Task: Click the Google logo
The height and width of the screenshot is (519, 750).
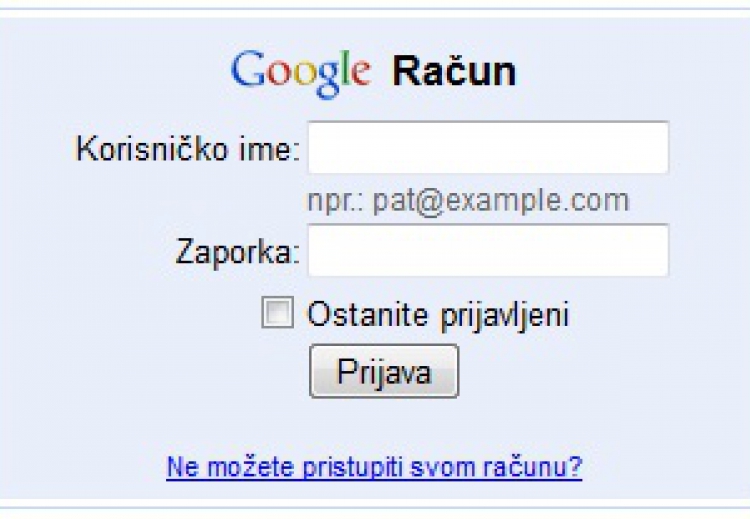Action: pyautogui.click(x=301, y=74)
